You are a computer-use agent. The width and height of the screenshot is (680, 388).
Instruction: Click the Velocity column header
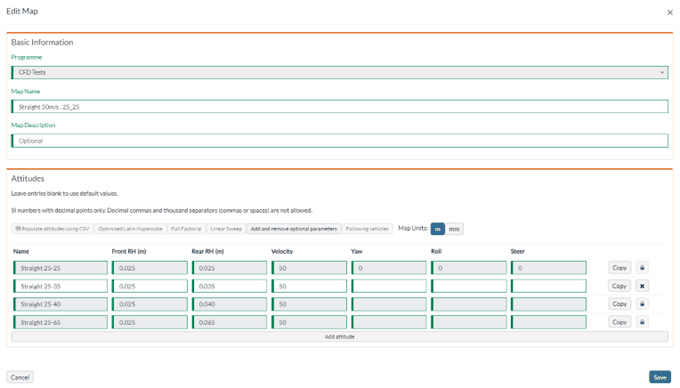tap(282, 251)
